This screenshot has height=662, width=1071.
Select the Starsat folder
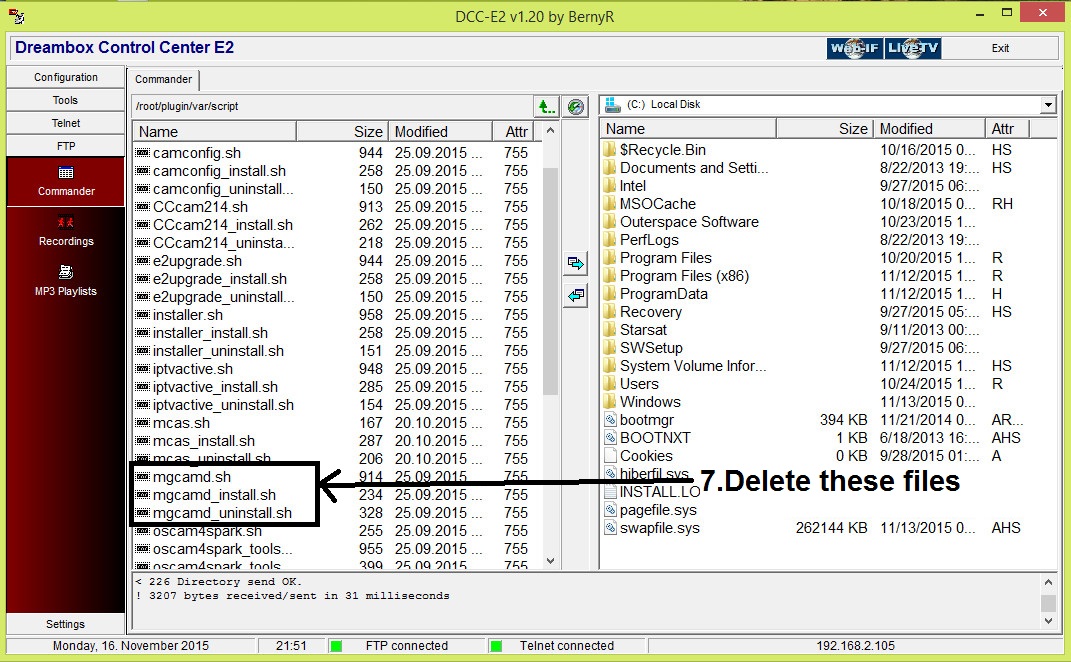tap(643, 330)
